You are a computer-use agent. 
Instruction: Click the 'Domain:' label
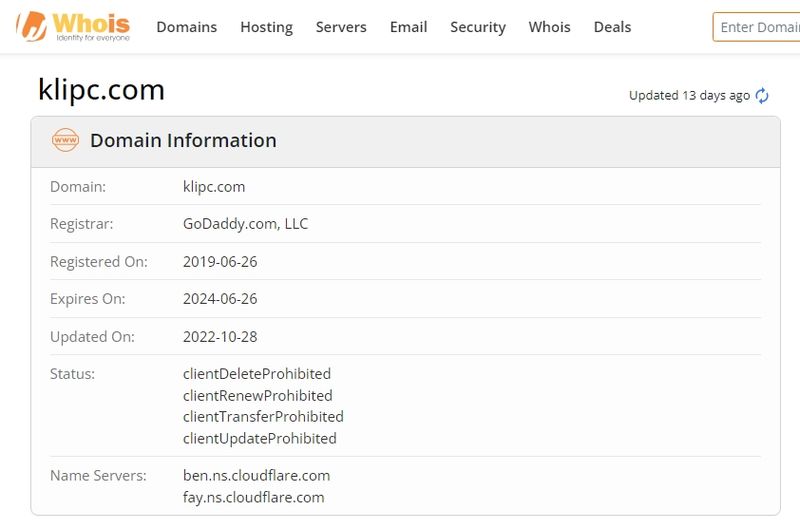point(78,187)
